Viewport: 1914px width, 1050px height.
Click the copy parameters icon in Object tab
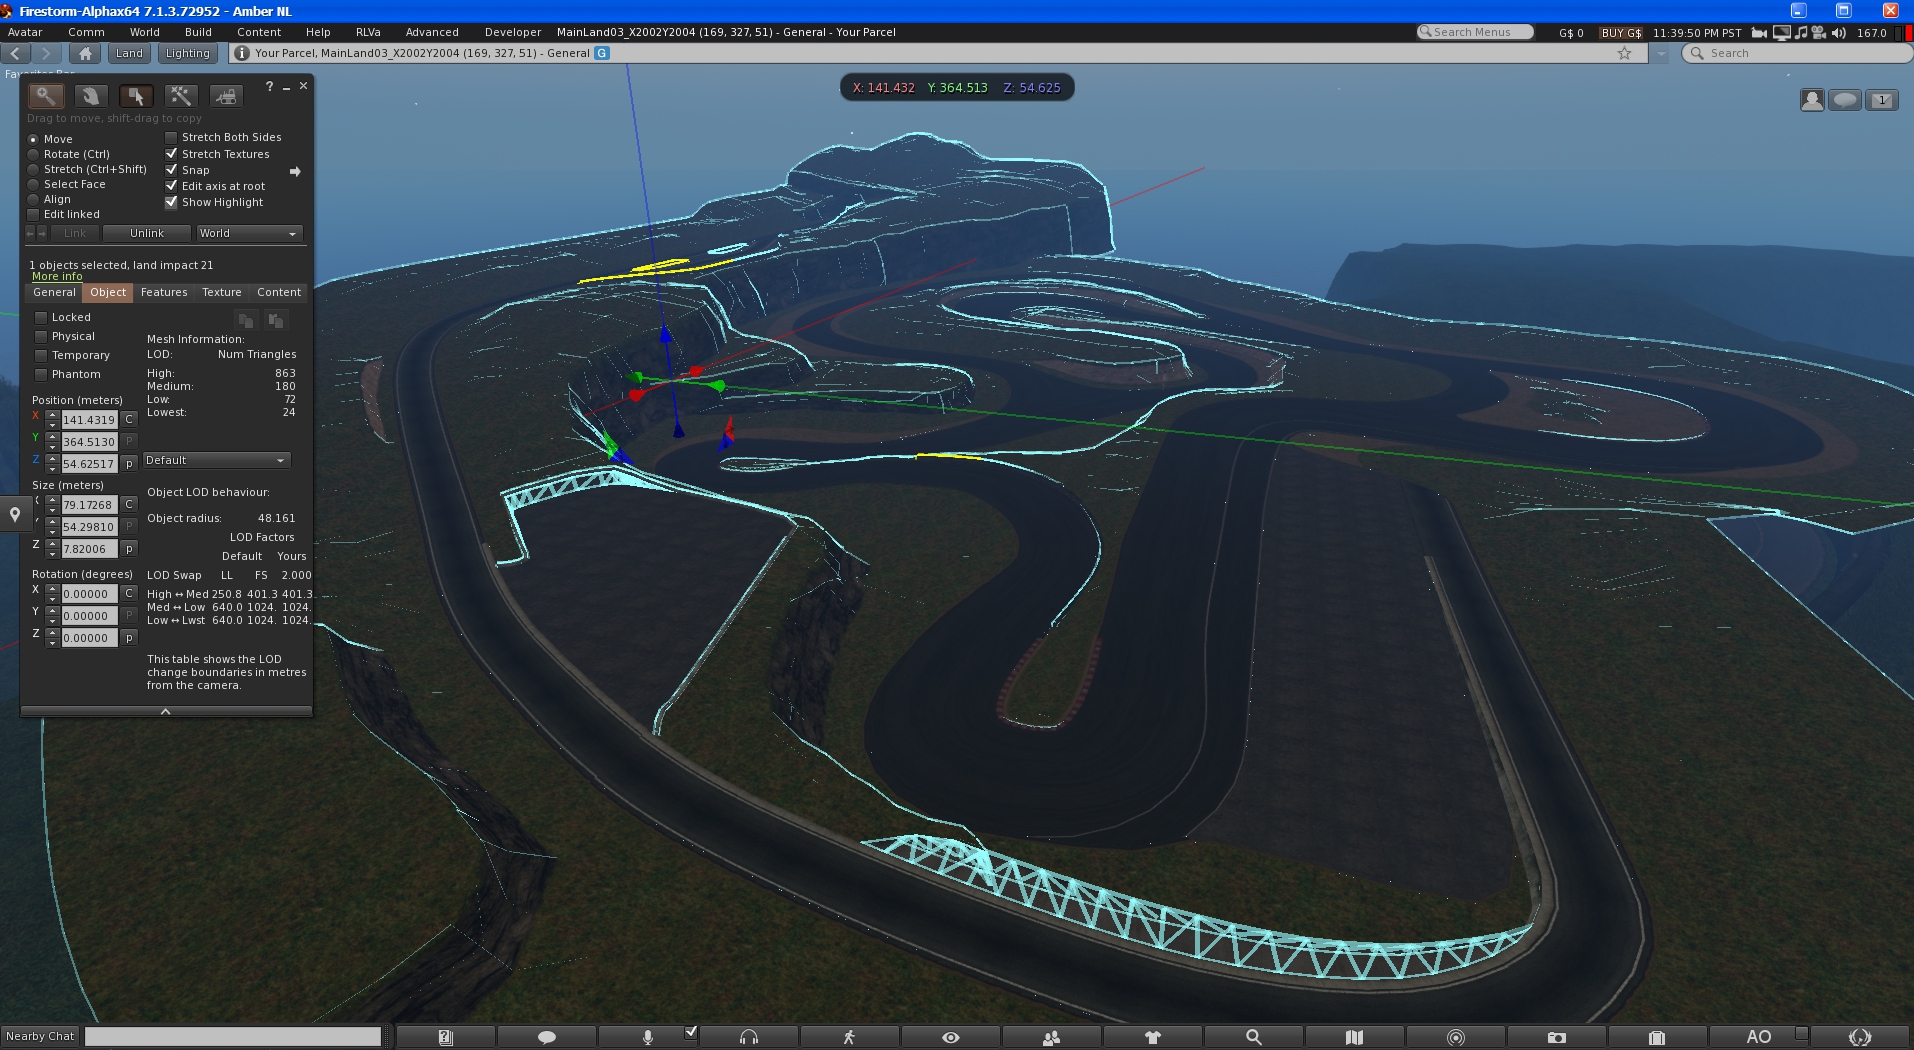click(246, 320)
